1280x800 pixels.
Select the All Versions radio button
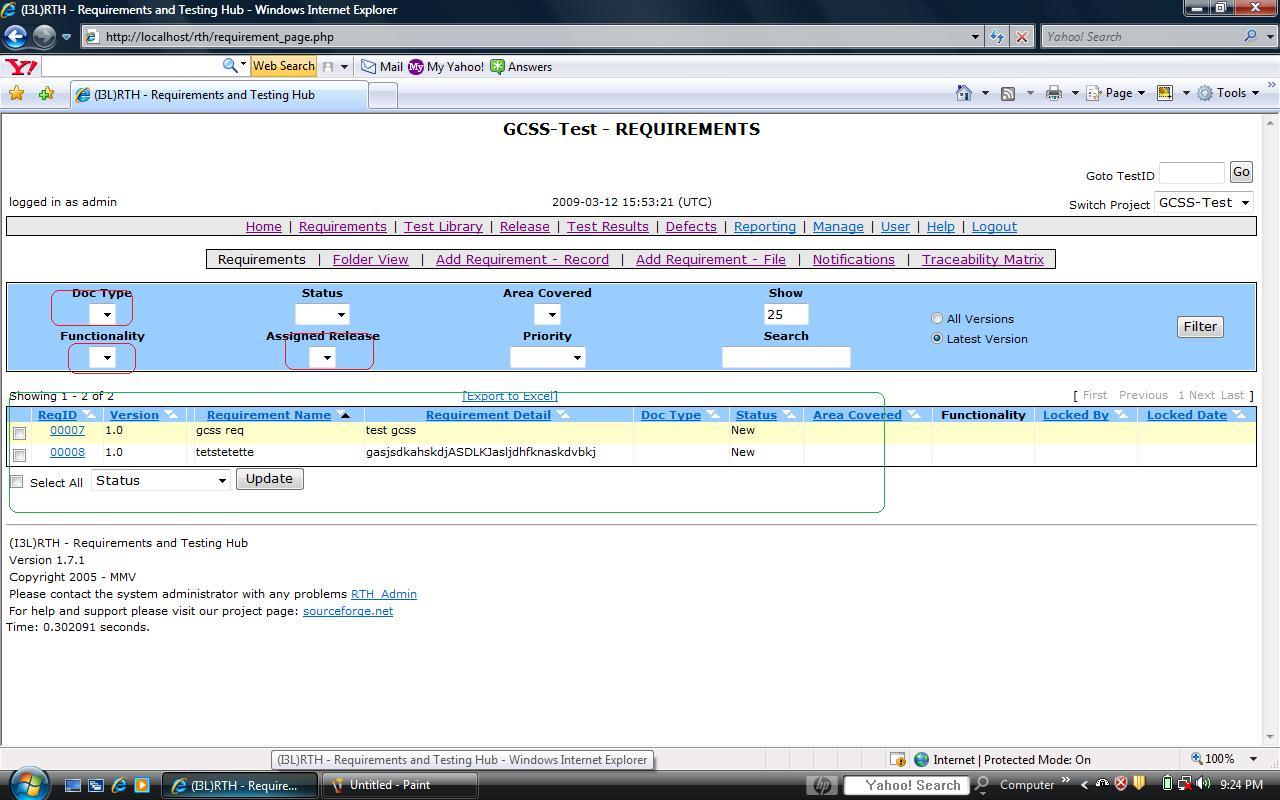(937, 318)
